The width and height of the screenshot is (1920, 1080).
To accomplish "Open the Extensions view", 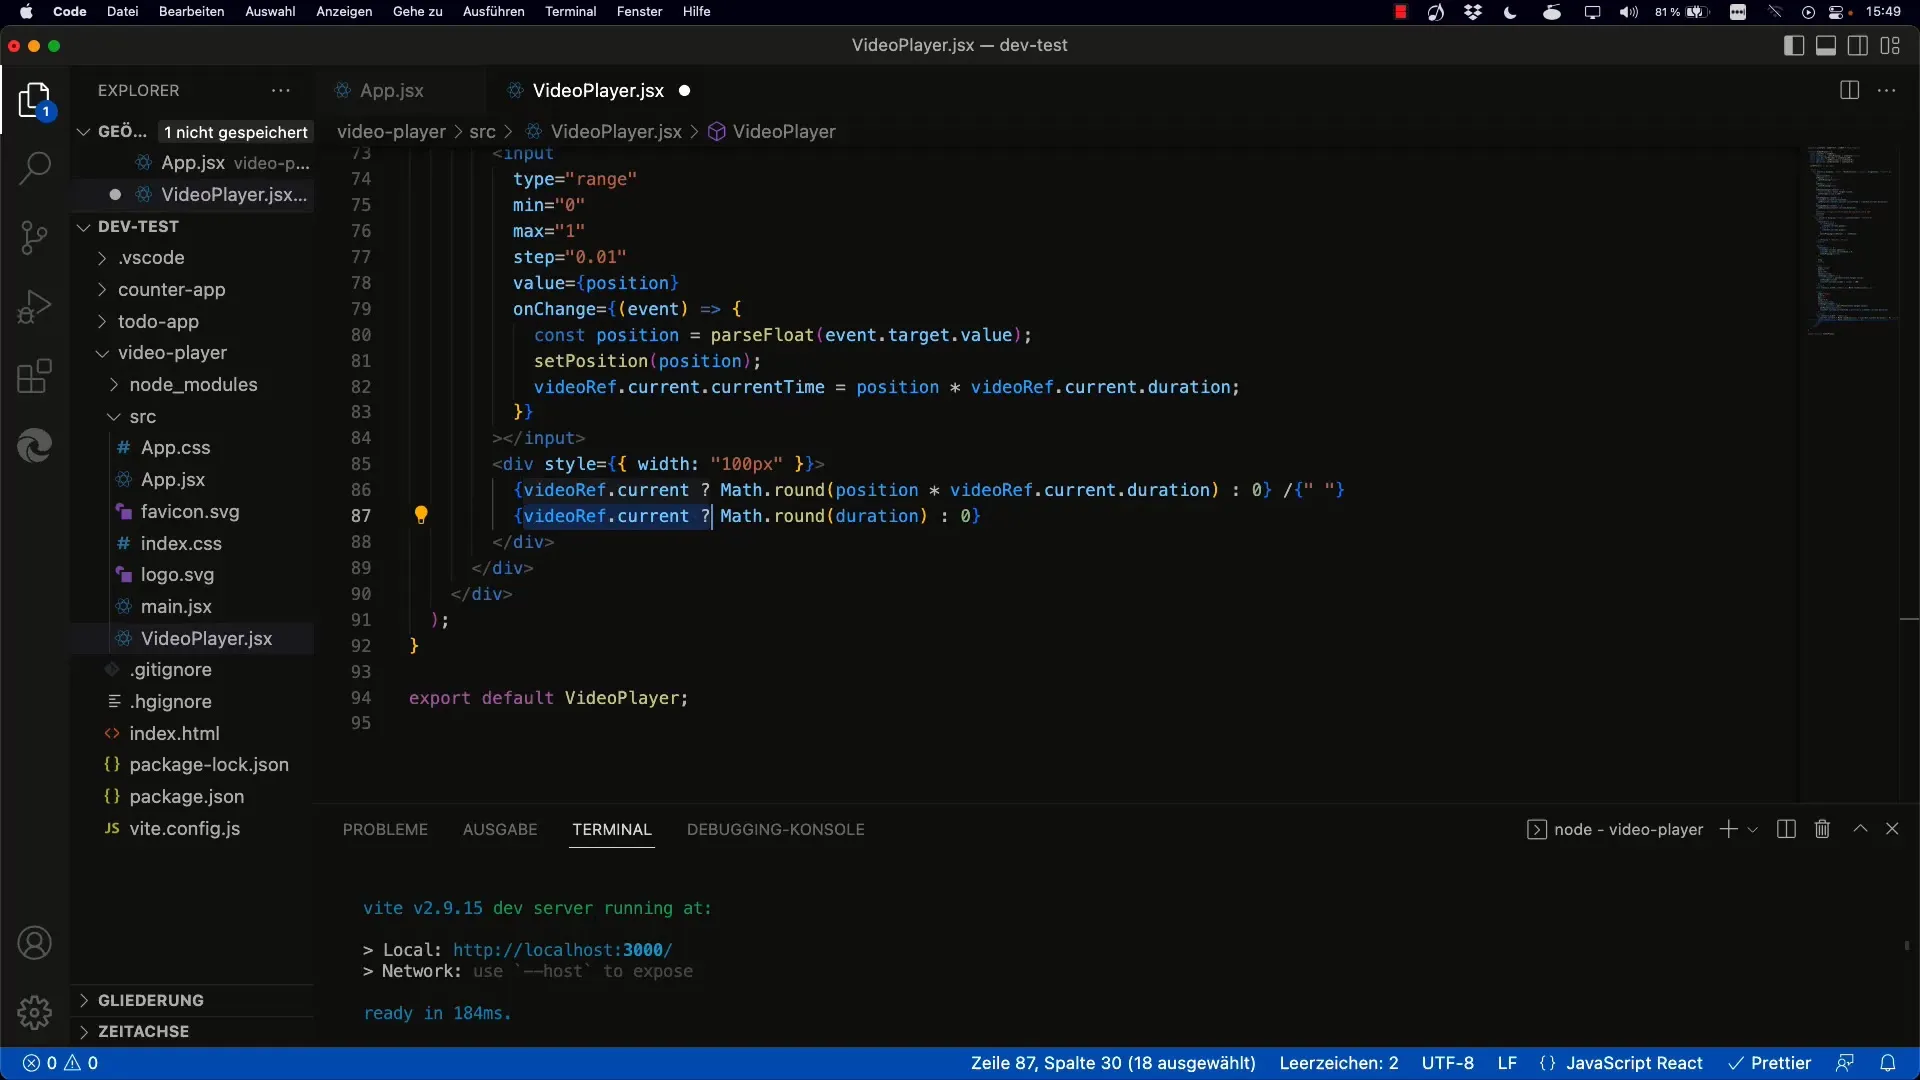I will tap(34, 377).
